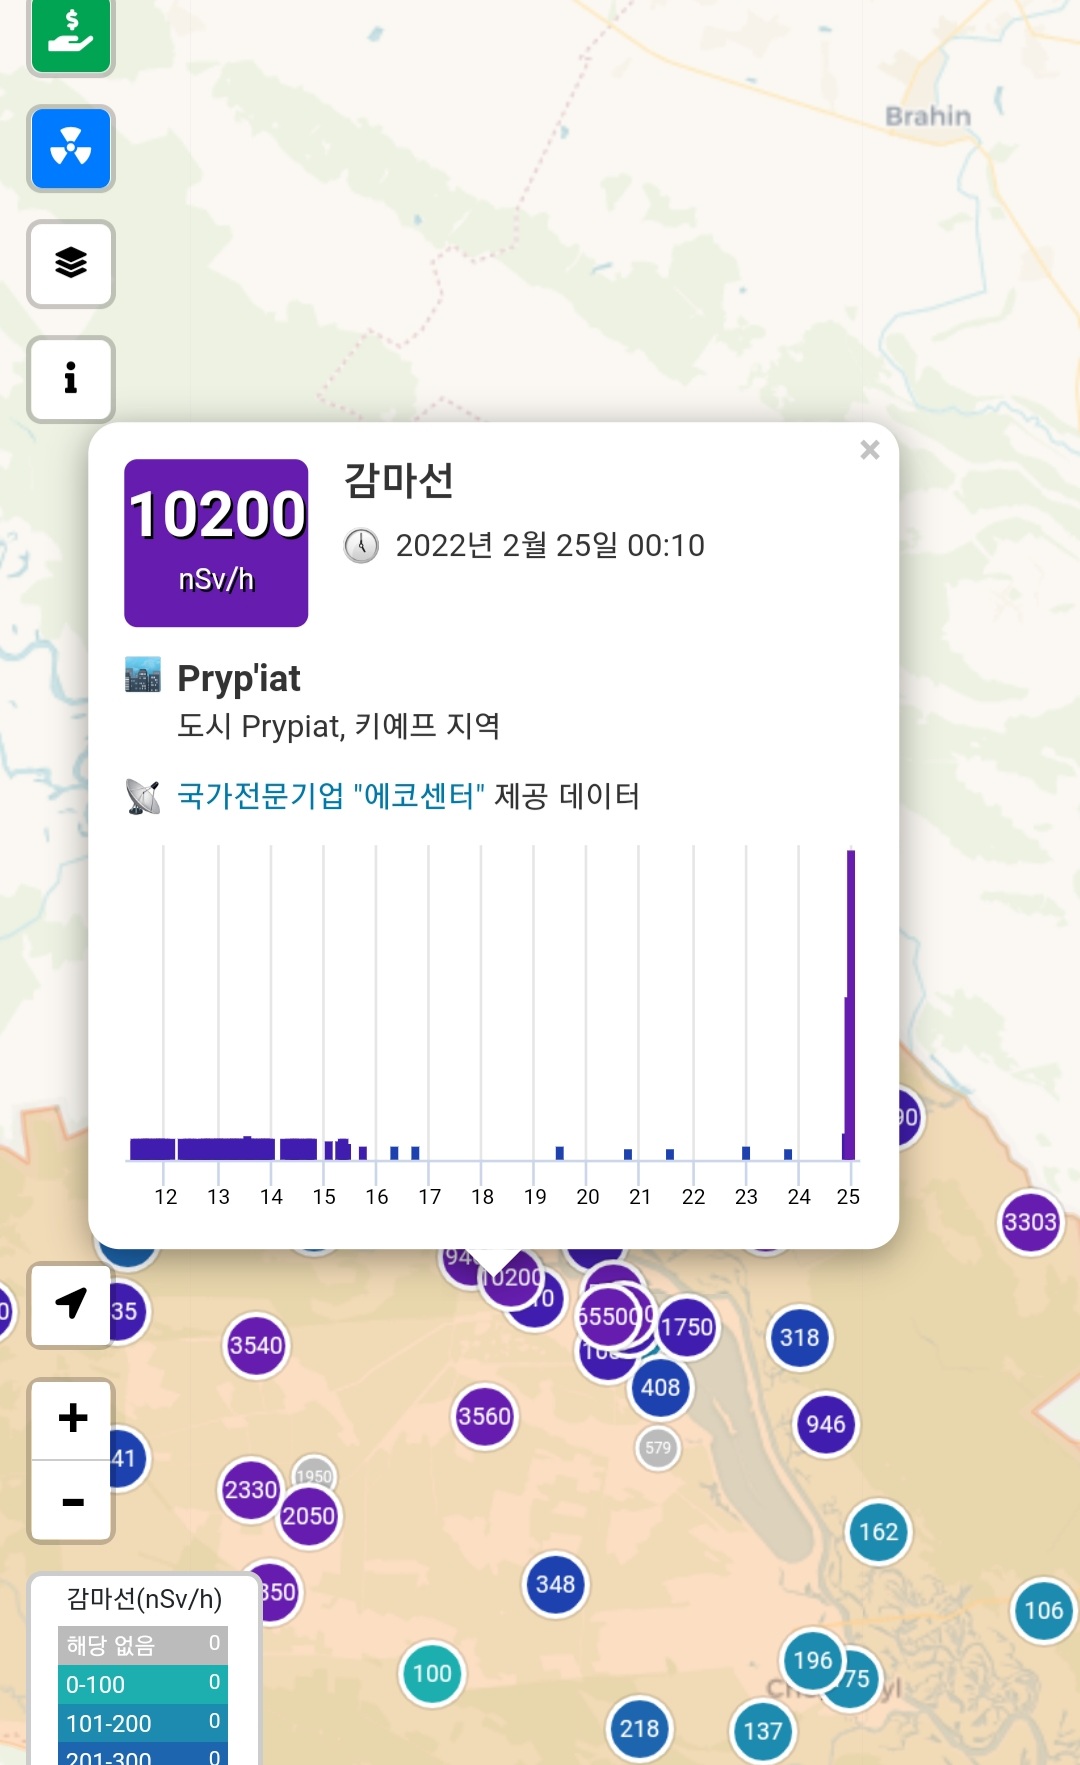Close the Pryp'iat gamma popup
This screenshot has height=1765, width=1080.
(869, 450)
